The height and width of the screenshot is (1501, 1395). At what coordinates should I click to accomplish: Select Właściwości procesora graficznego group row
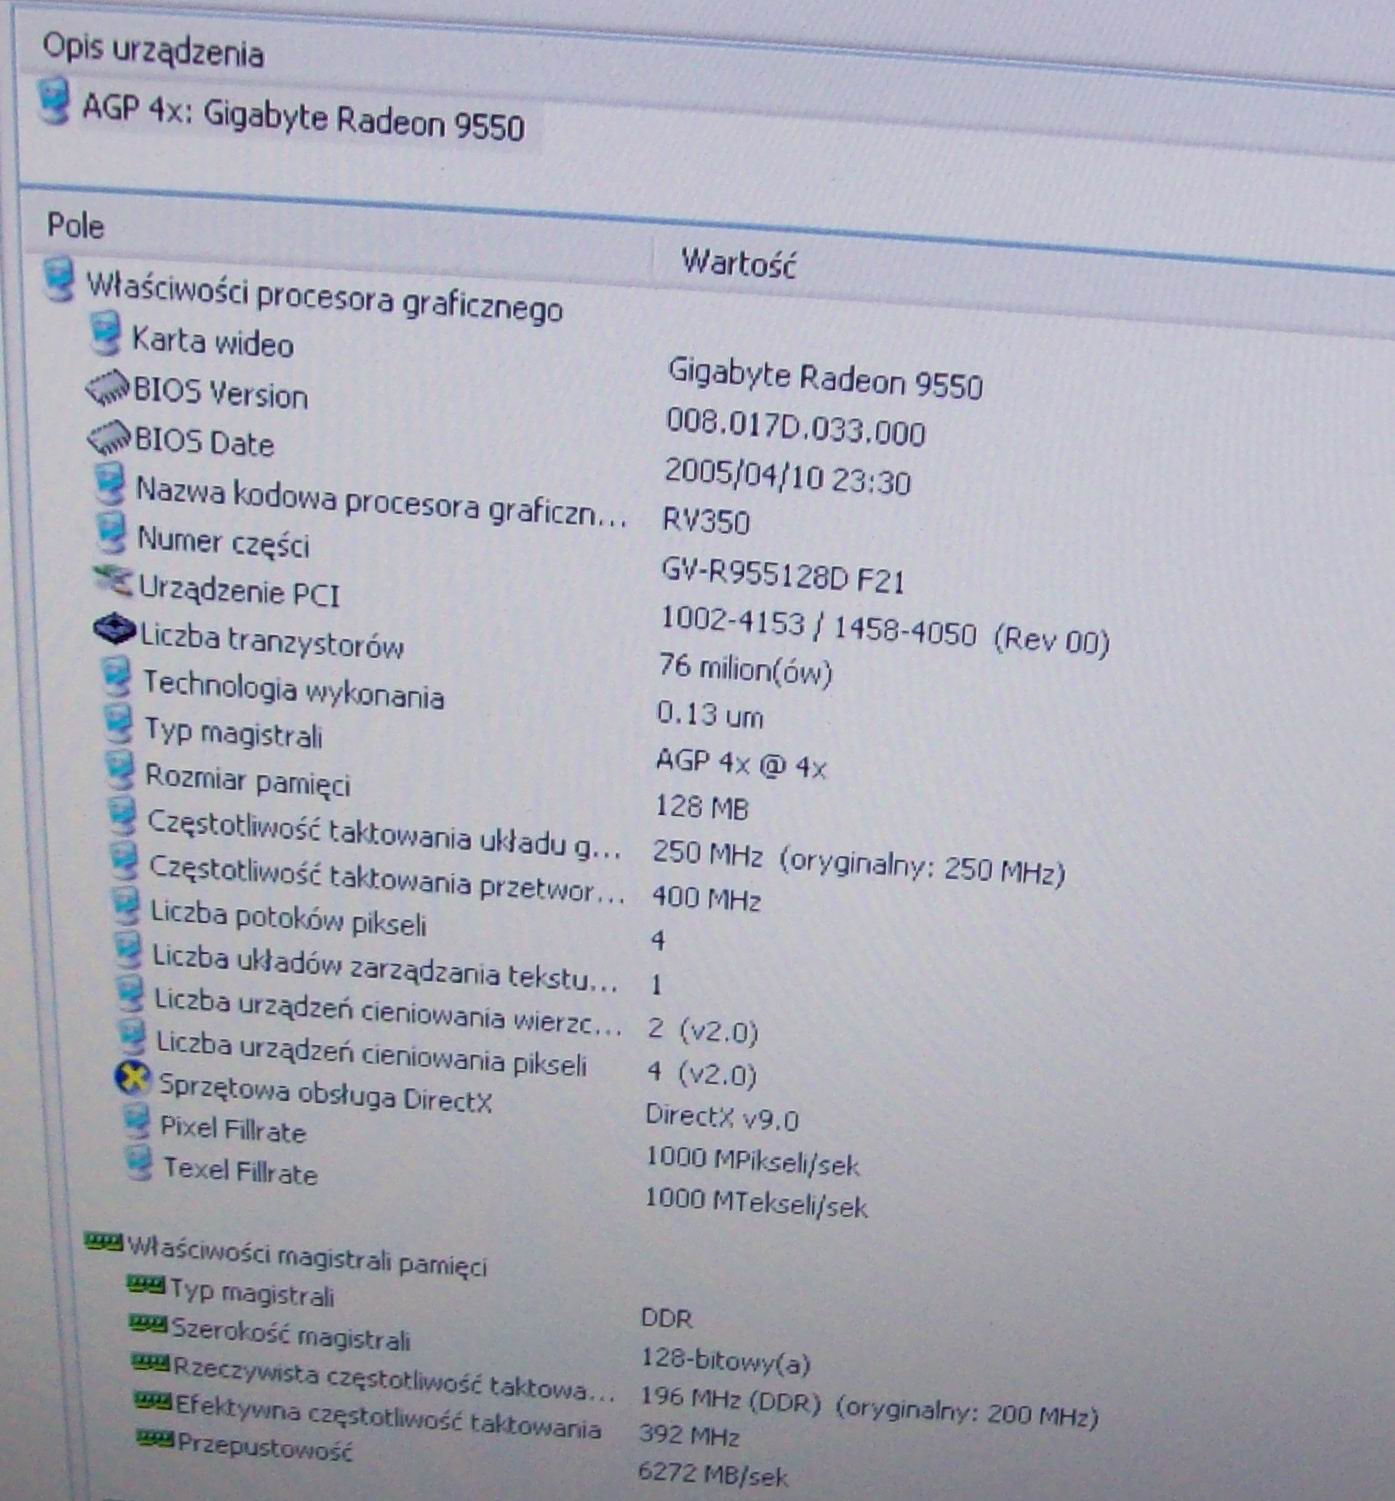tap(324, 297)
